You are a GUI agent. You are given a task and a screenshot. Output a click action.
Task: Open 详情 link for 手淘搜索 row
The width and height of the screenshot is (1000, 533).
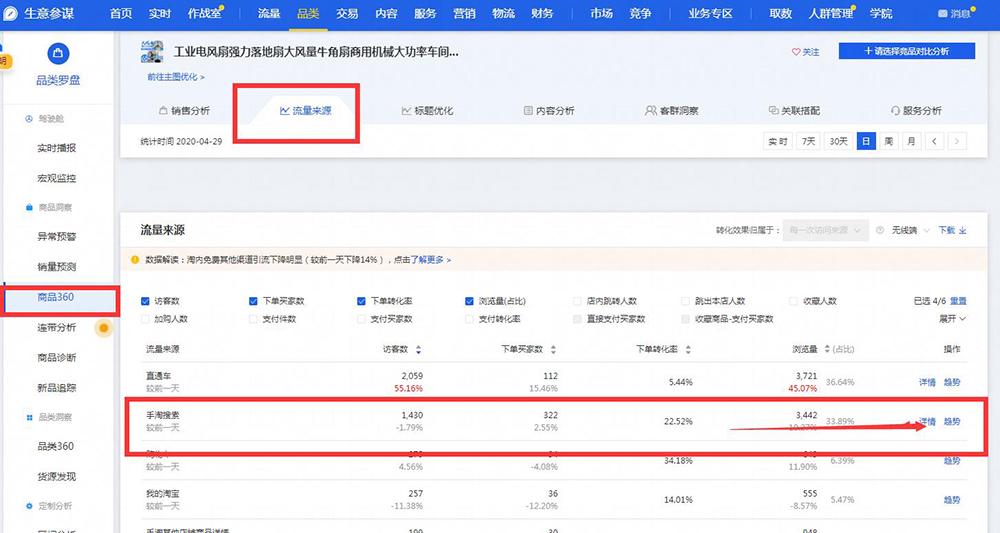tap(927, 422)
